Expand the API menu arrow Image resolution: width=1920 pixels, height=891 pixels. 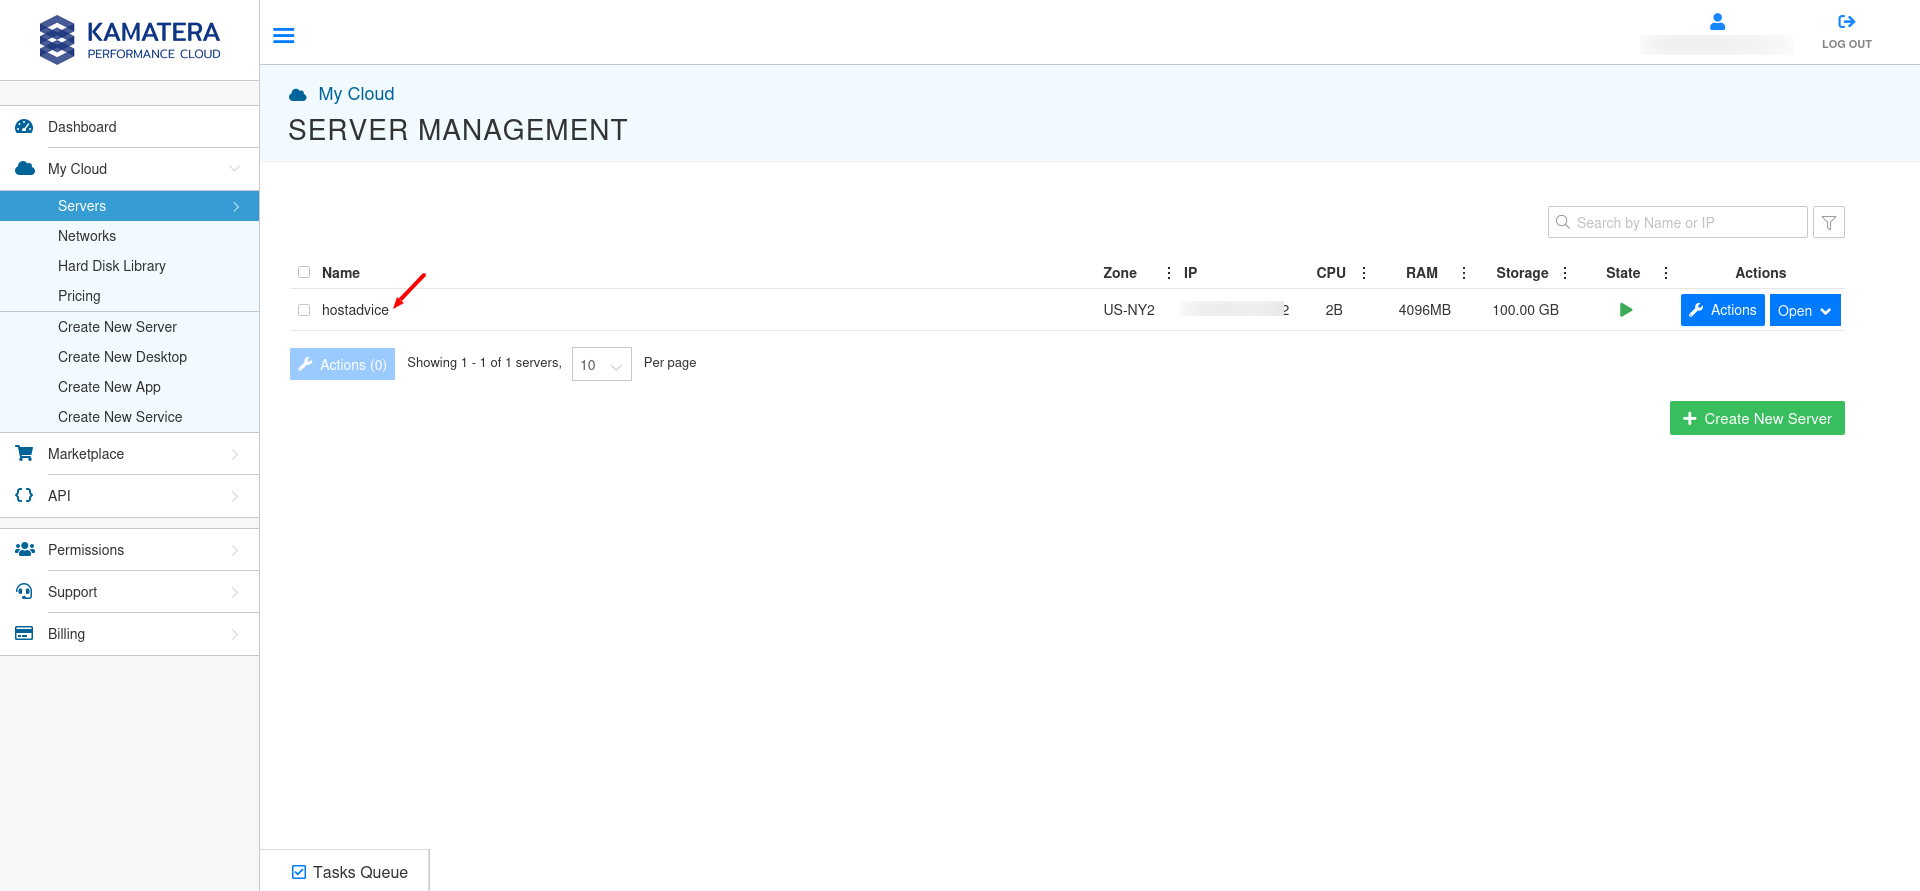[x=235, y=496]
